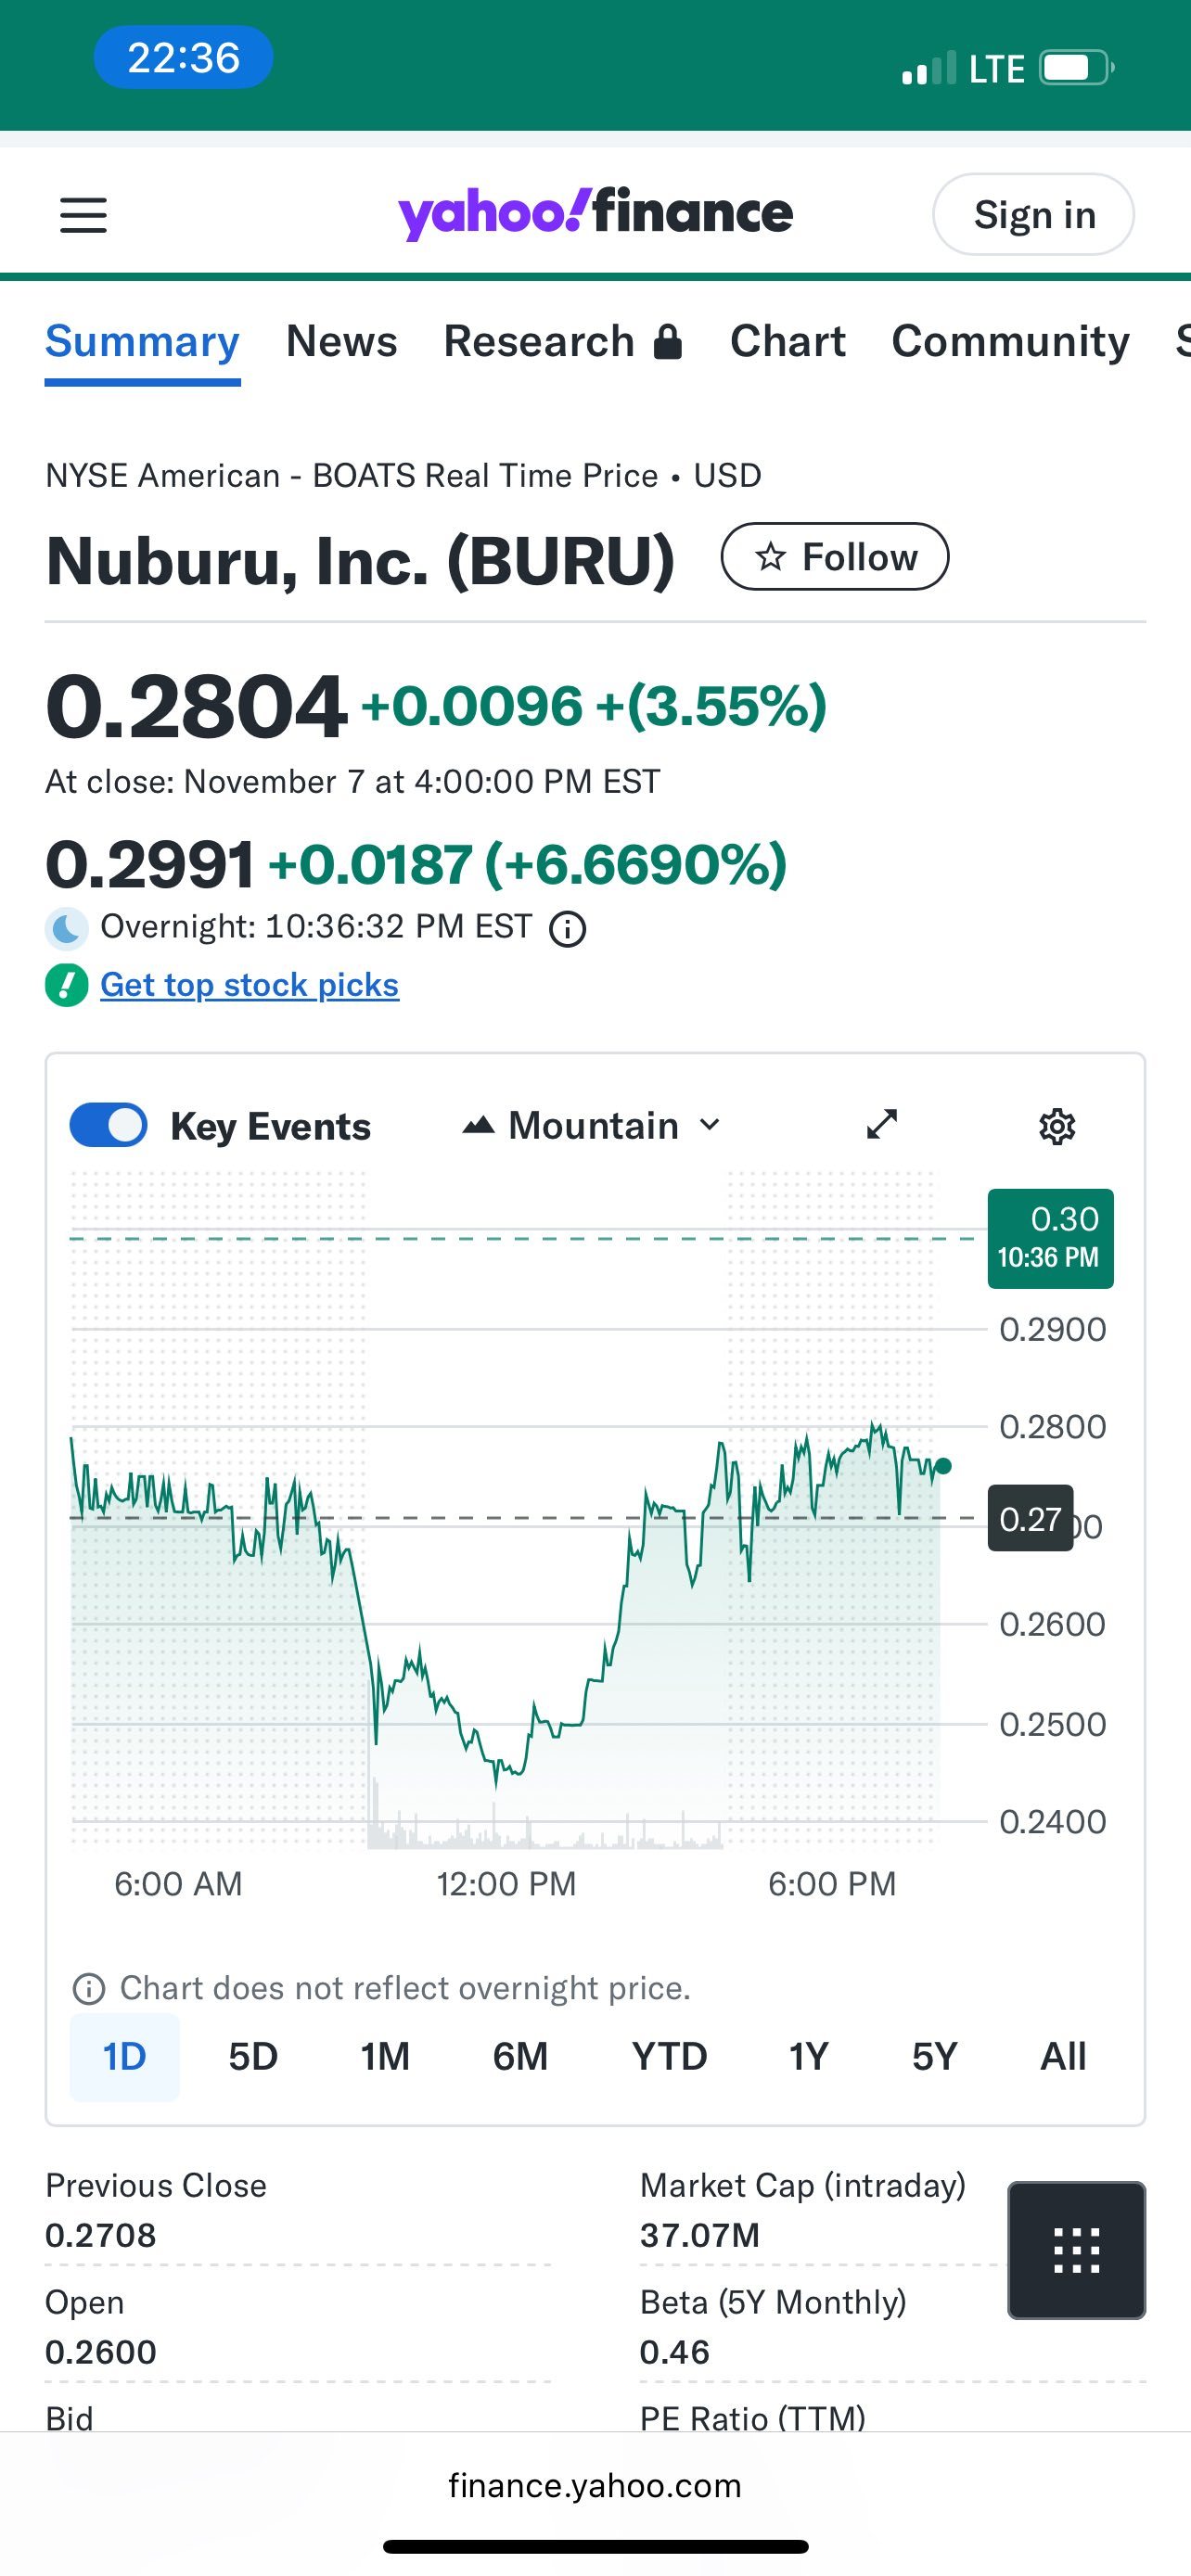Tap the moon overnight indicator icon
Screen dimensions: 1191x2576
coord(66,928)
